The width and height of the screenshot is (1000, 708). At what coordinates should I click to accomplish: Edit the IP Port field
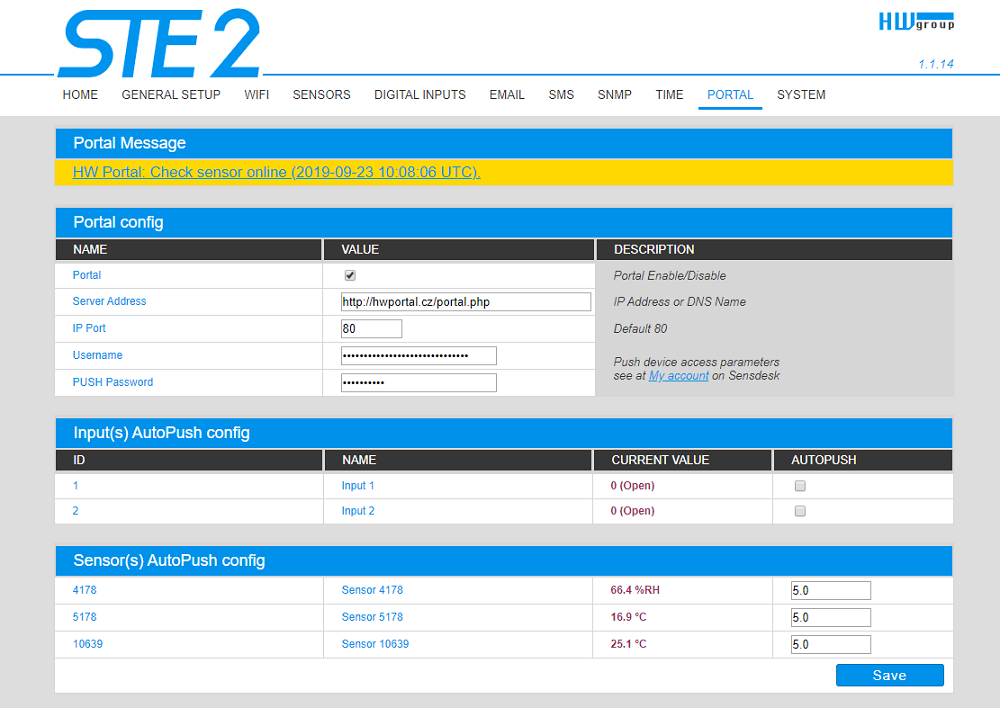371,328
